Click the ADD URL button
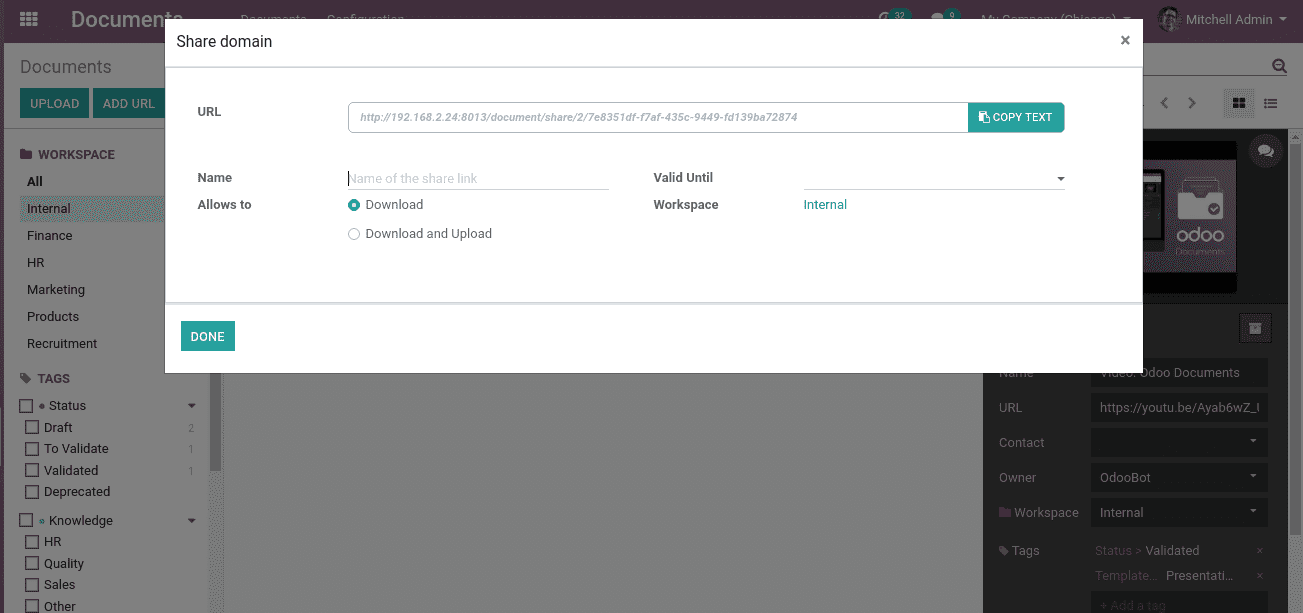The height and width of the screenshot is (613, 1303). coord(129,103)
